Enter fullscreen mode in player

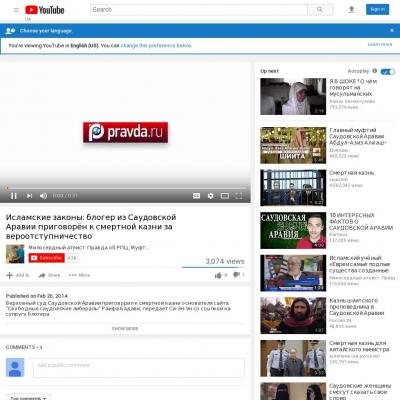pyautogui.click(x=239, y=196)
